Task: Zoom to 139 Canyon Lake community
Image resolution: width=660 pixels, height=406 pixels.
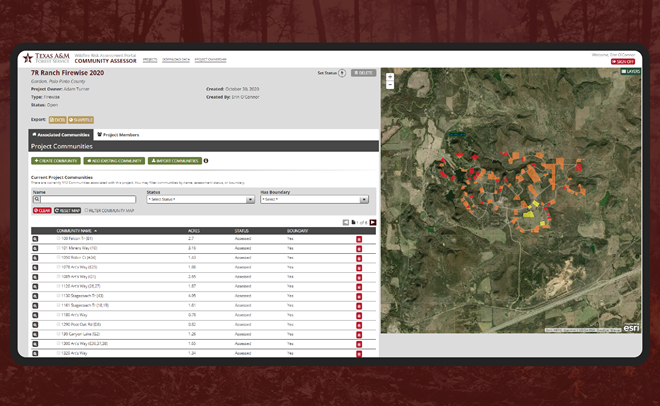Action: [x=35, y=334]
